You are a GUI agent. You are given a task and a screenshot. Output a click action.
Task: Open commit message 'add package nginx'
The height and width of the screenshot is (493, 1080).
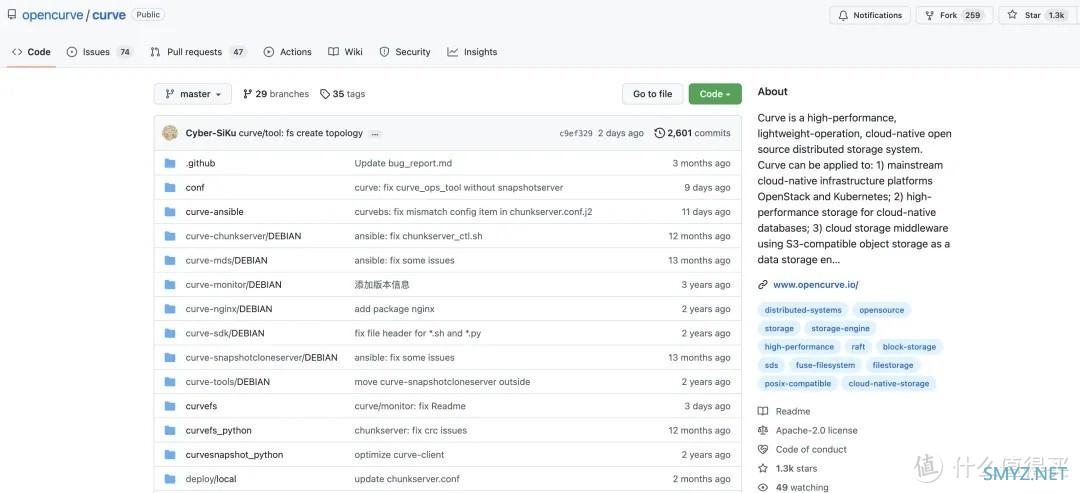(395, 309)
